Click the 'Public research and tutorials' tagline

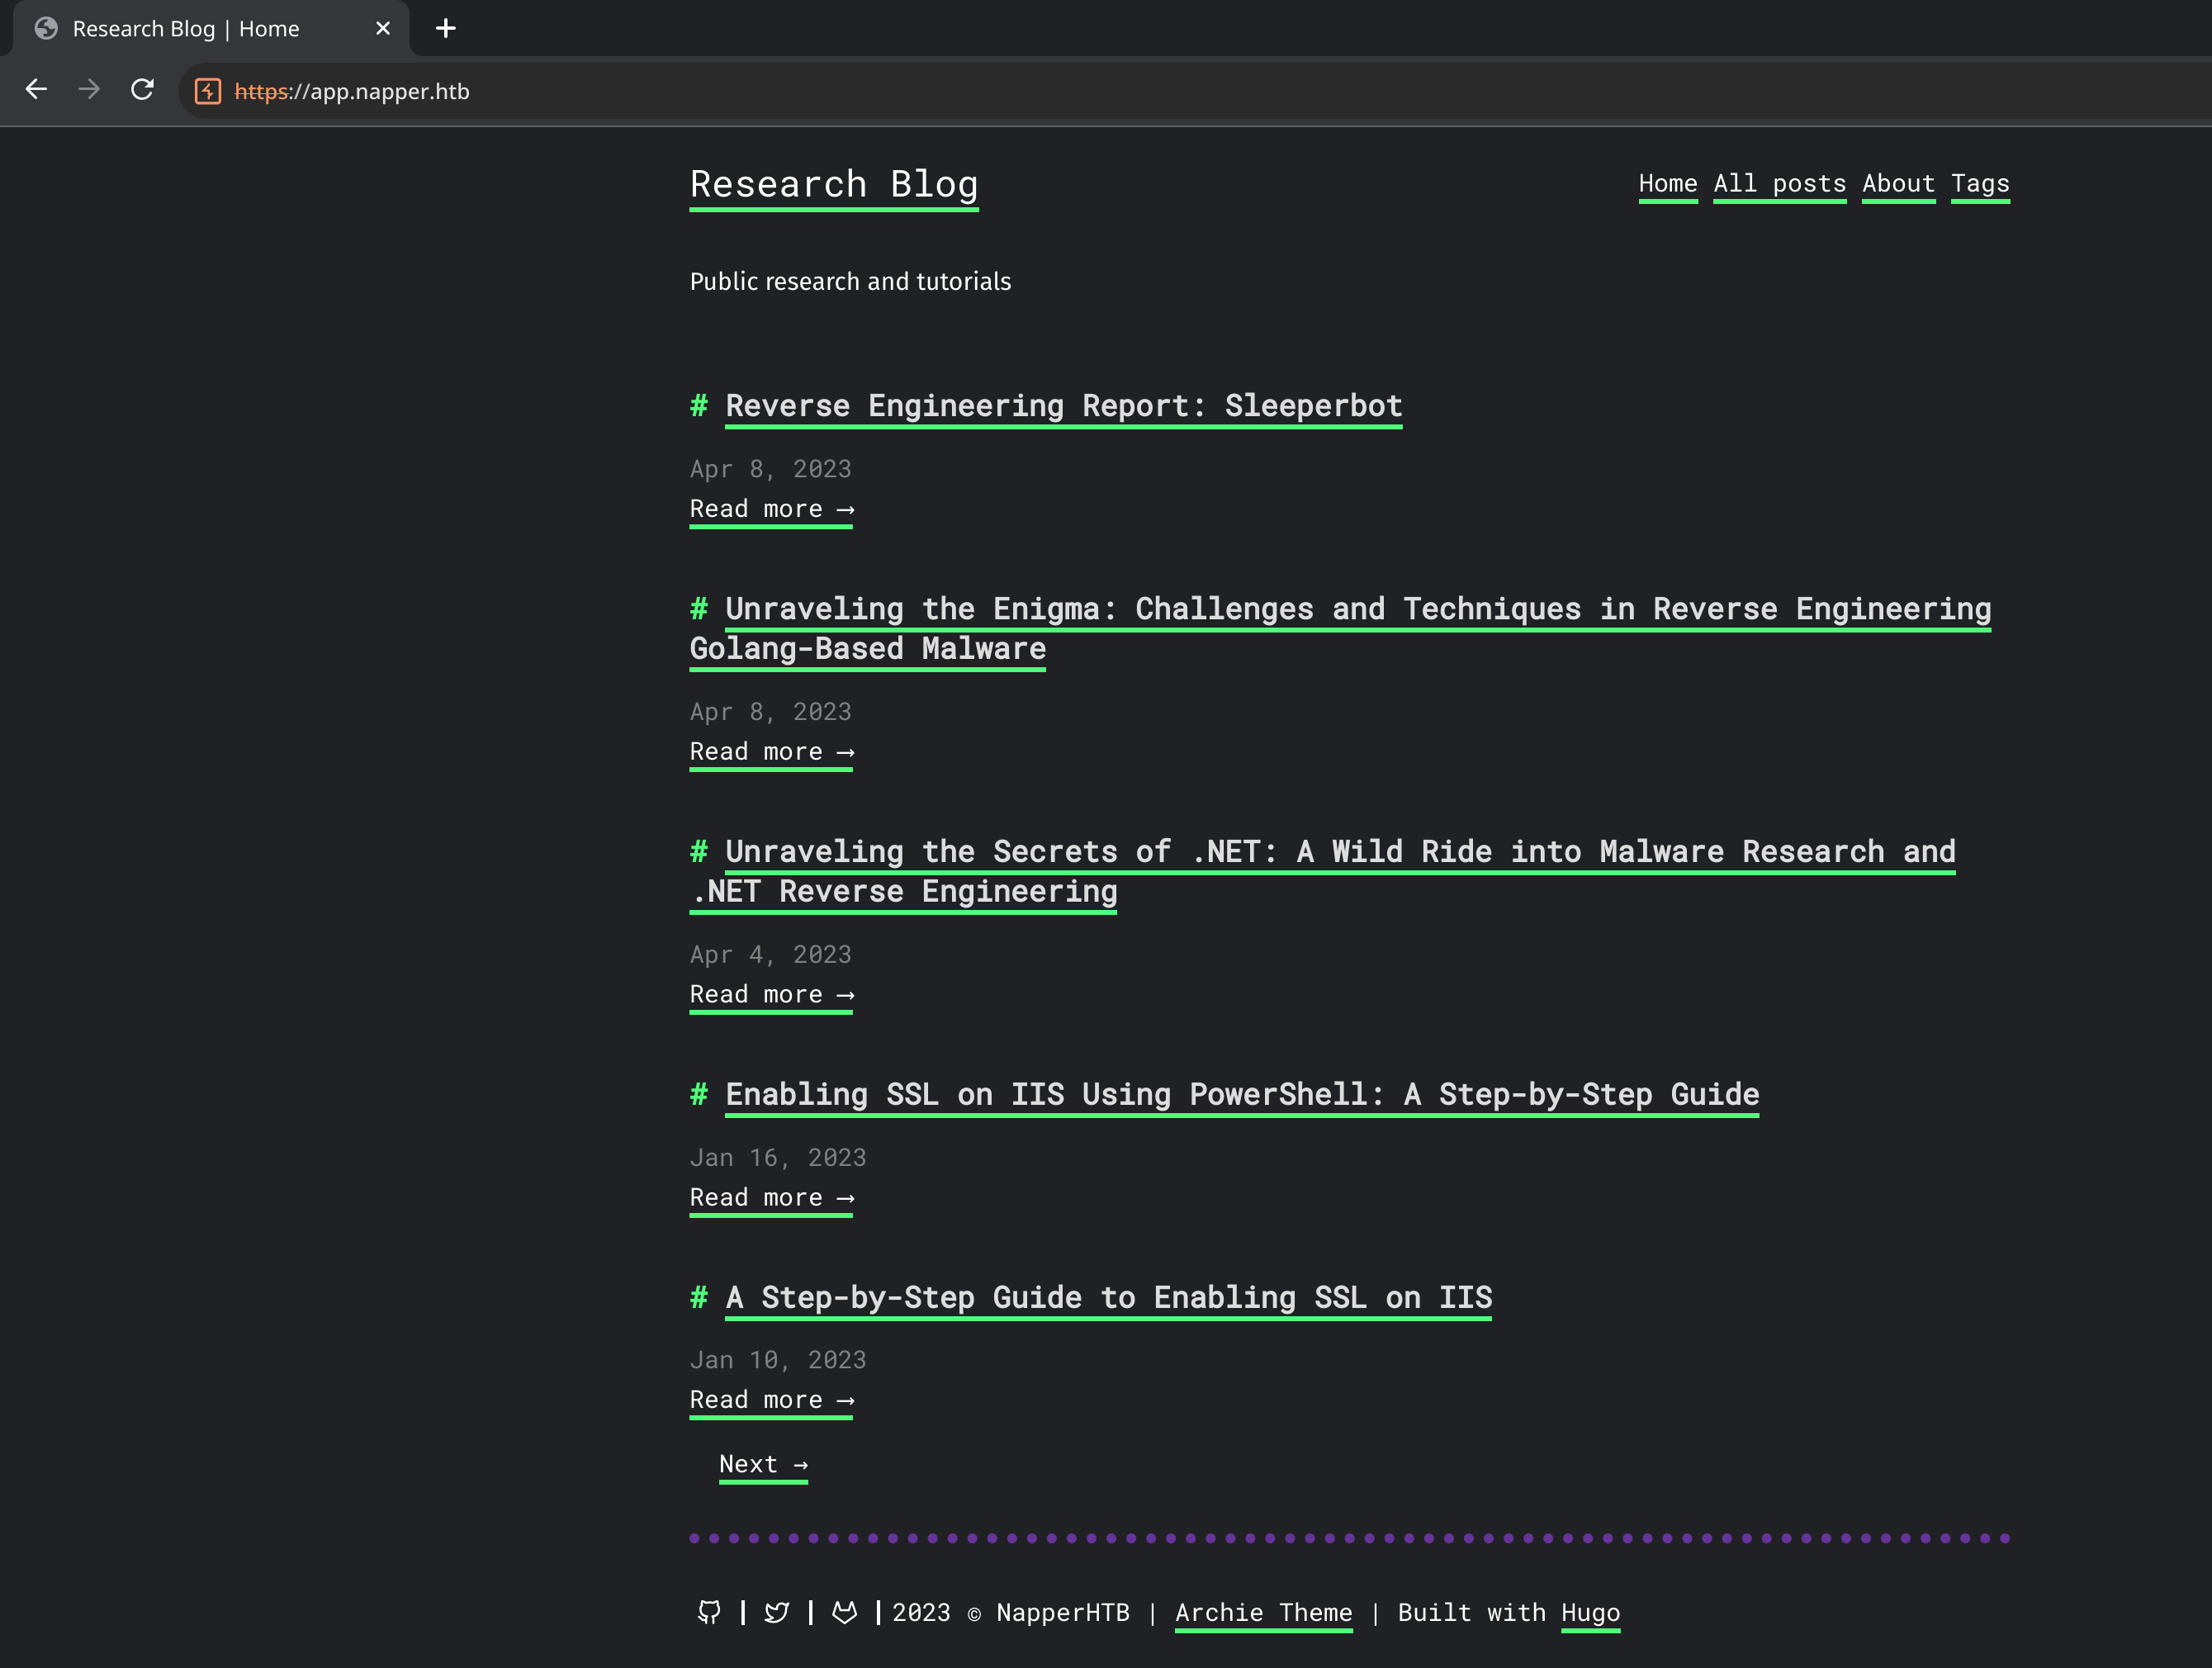(850, 282)
